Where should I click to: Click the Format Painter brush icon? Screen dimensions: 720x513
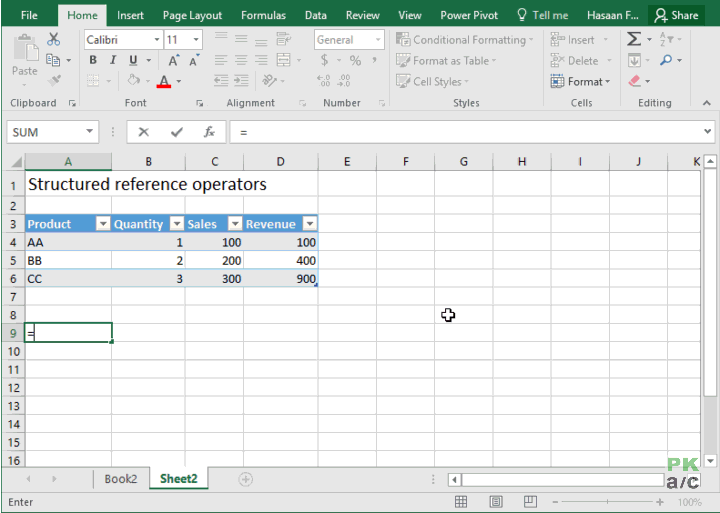tap(54, 81)
